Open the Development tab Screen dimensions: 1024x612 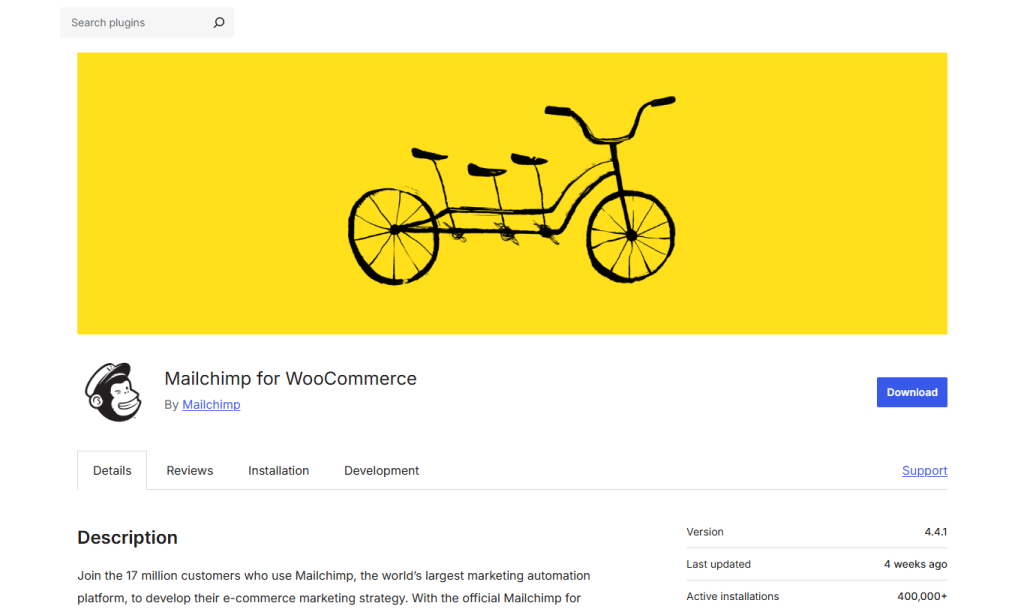(x=381, y=470)
